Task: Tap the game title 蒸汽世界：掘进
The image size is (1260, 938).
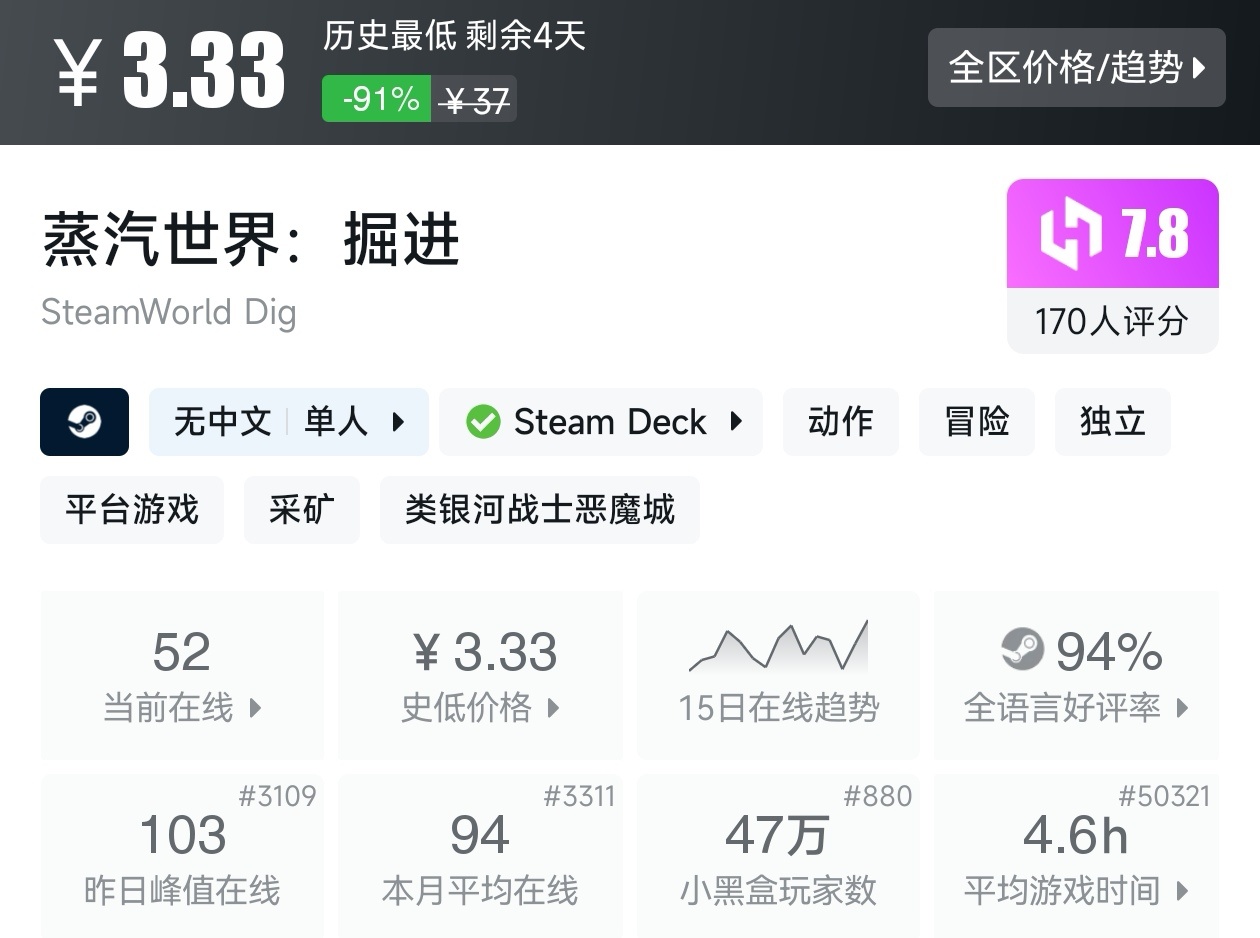Action: [251, 240]
